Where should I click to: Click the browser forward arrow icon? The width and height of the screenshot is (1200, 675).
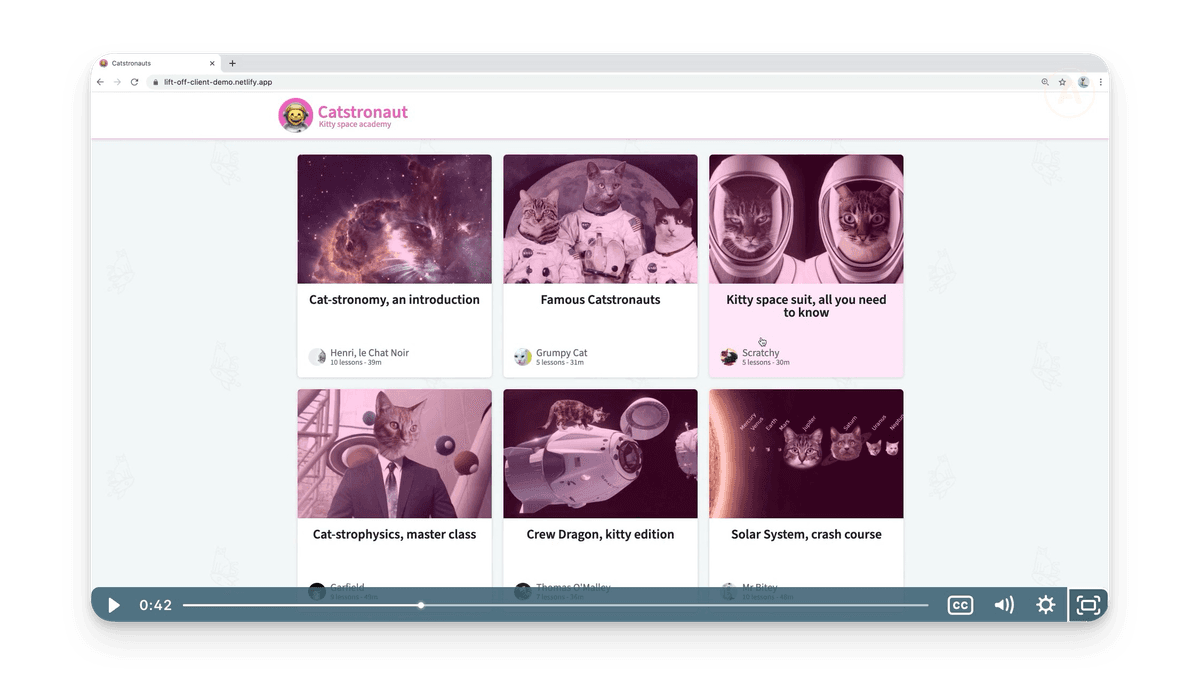point(117,82)
